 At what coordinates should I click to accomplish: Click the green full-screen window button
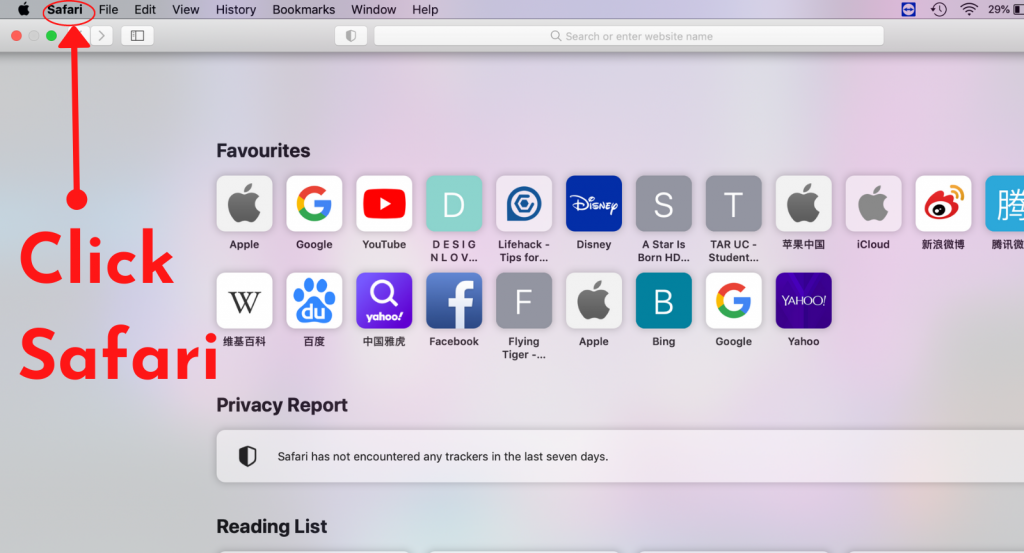point(51,36)
